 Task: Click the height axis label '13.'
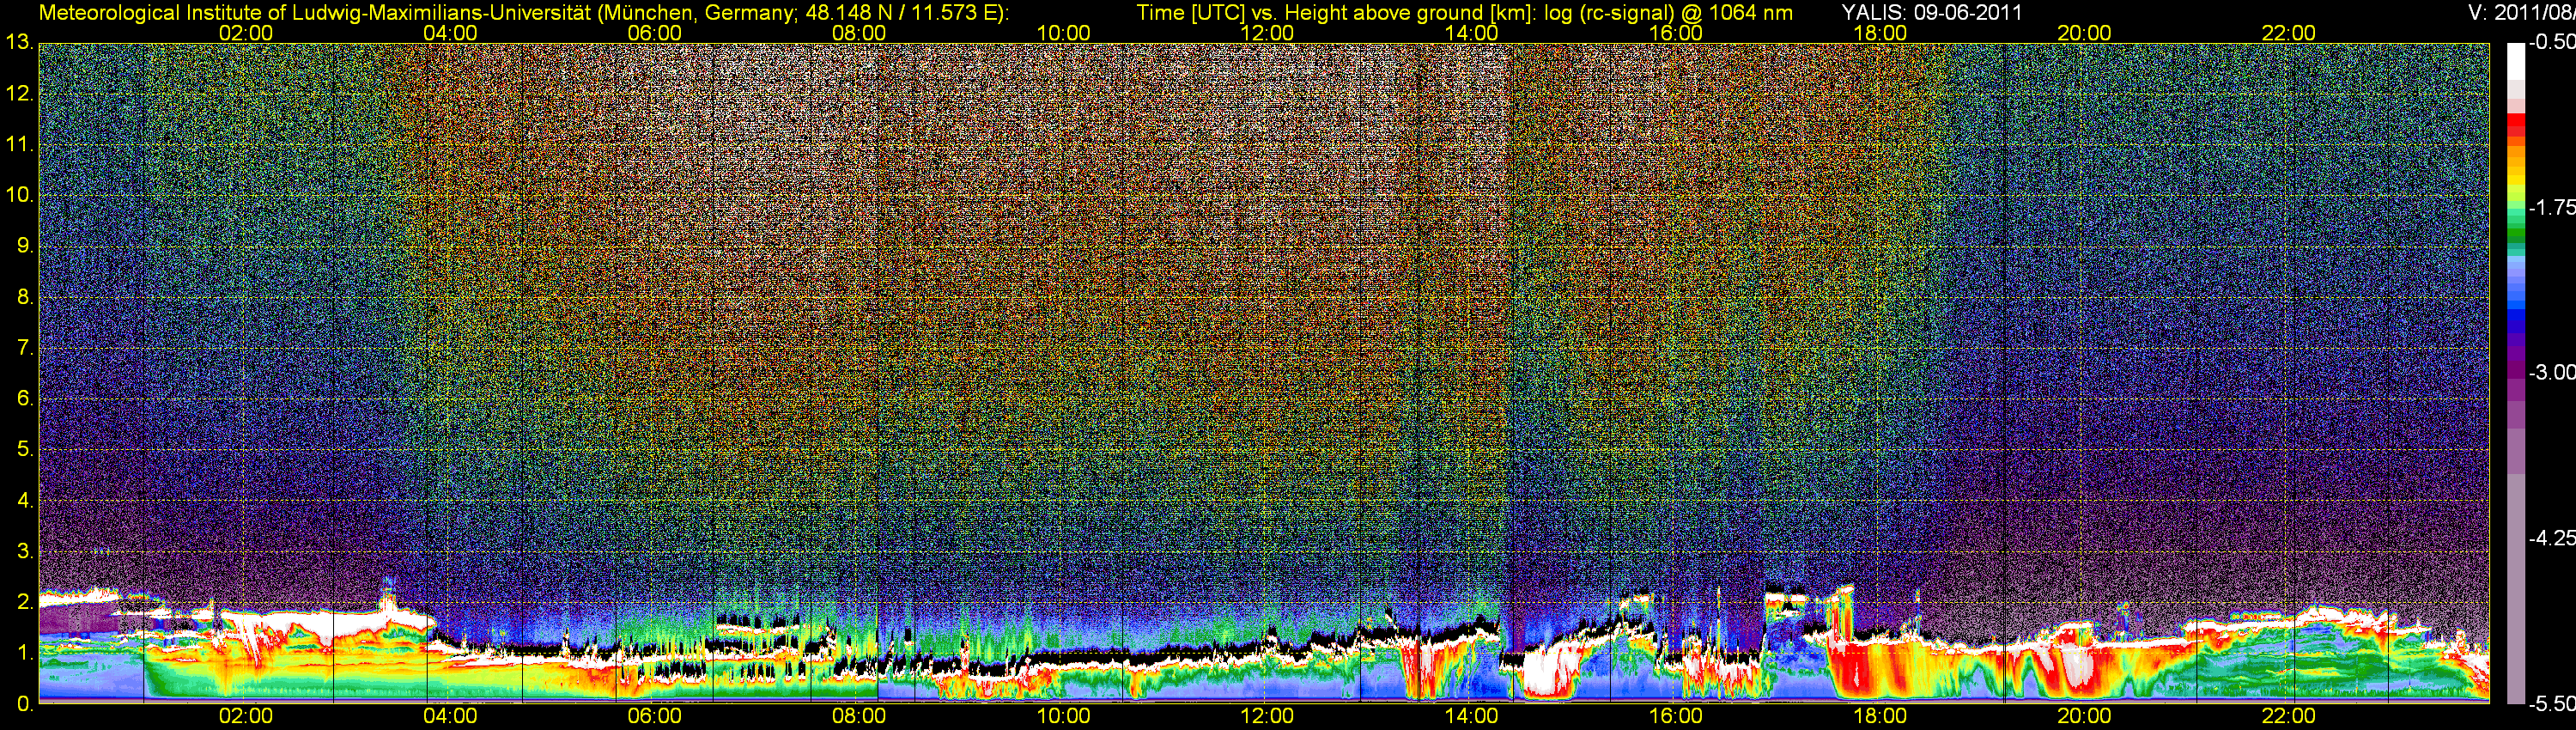[19, 43]
